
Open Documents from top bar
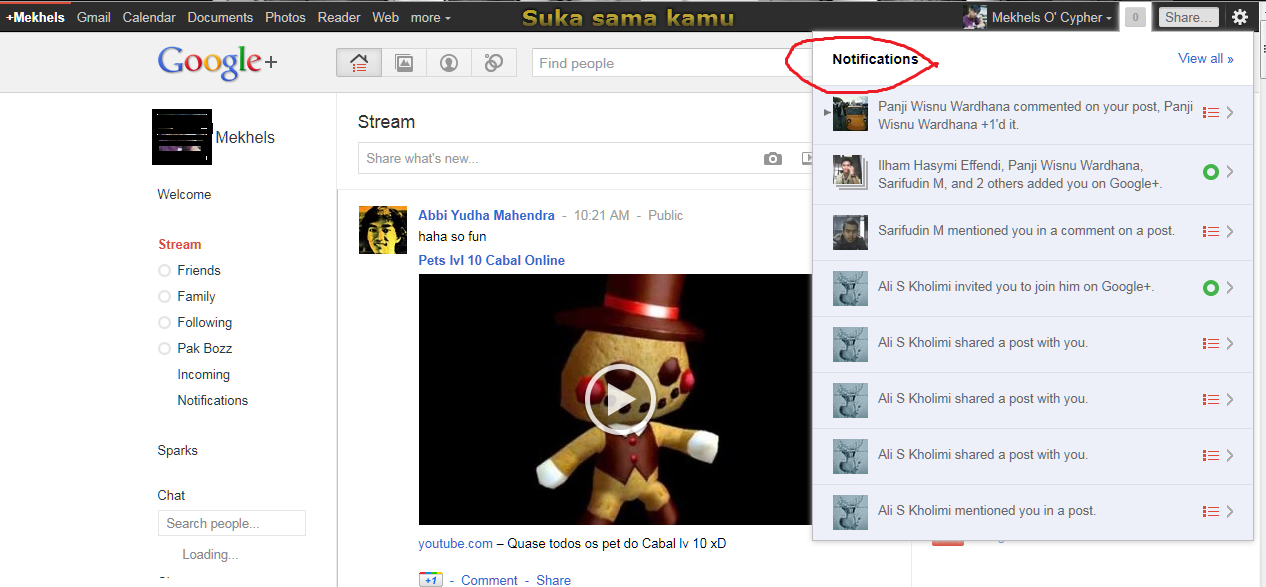220,17
